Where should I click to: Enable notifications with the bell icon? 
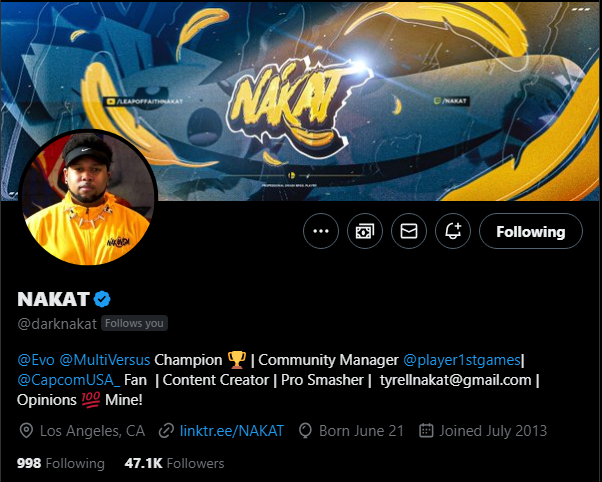[453, 231]
